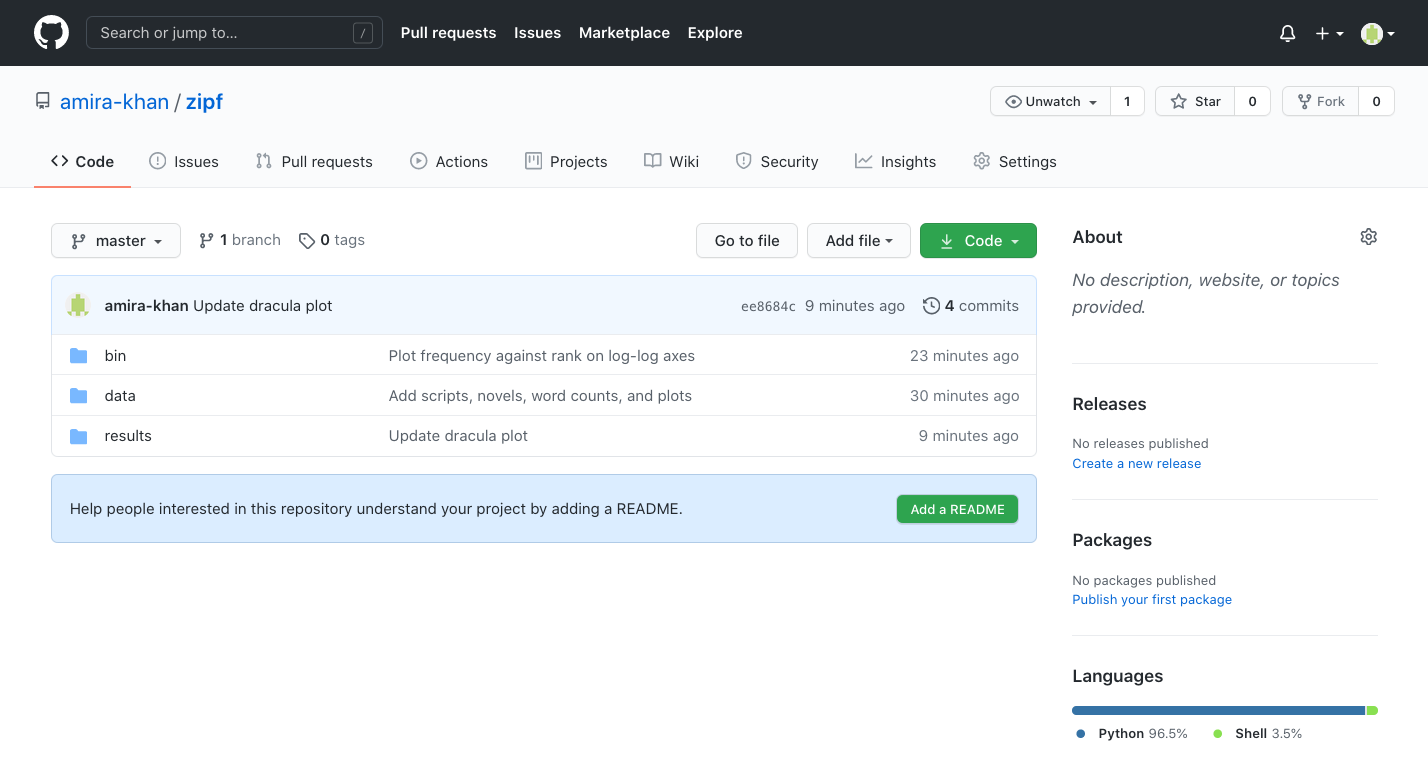Open the data folder

120,396
